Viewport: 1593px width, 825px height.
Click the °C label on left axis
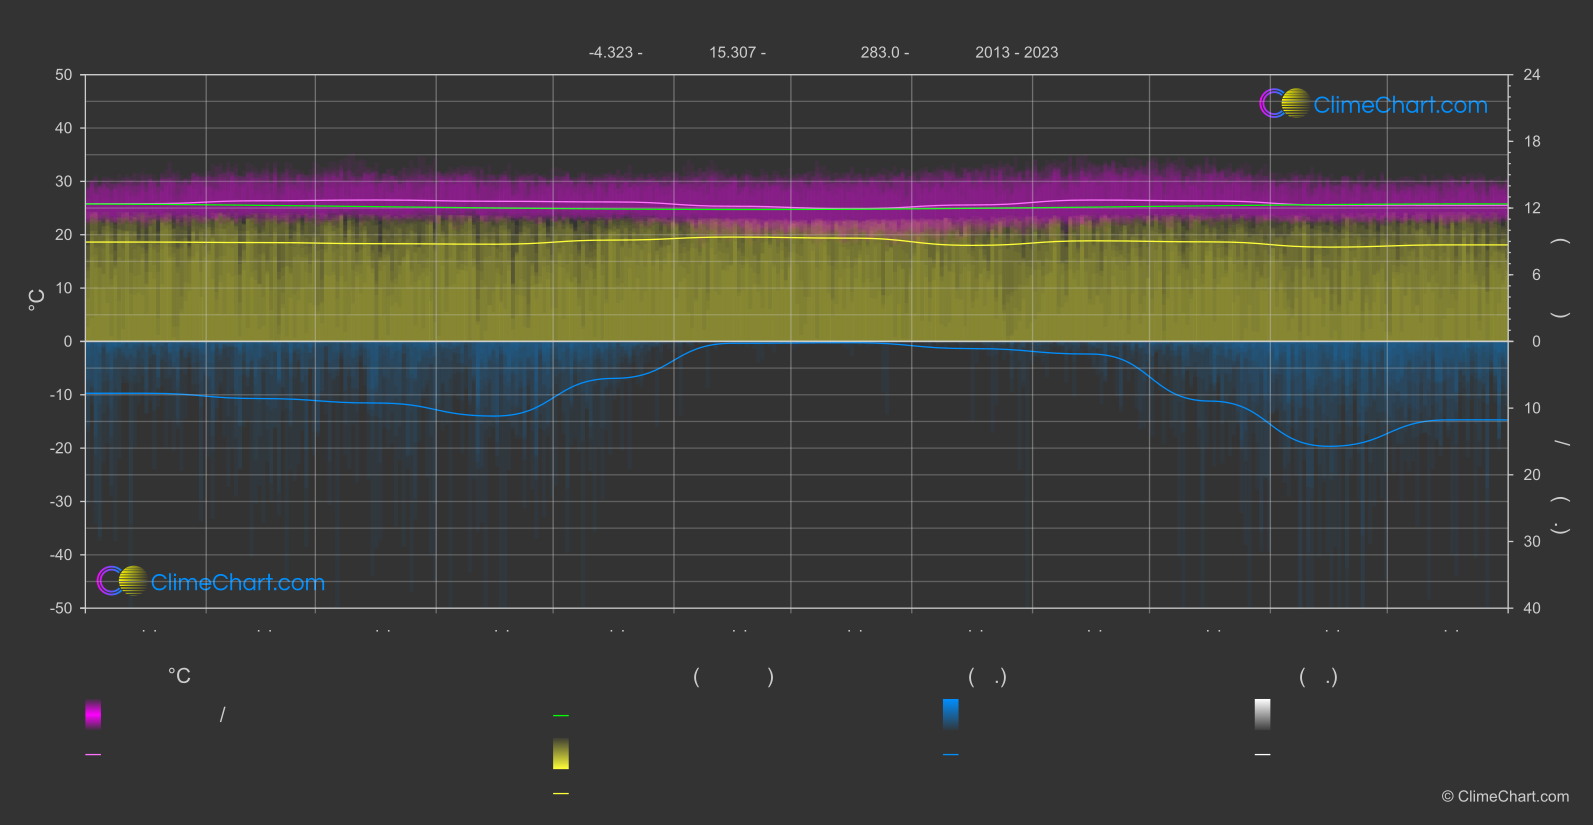click(37, 300)
